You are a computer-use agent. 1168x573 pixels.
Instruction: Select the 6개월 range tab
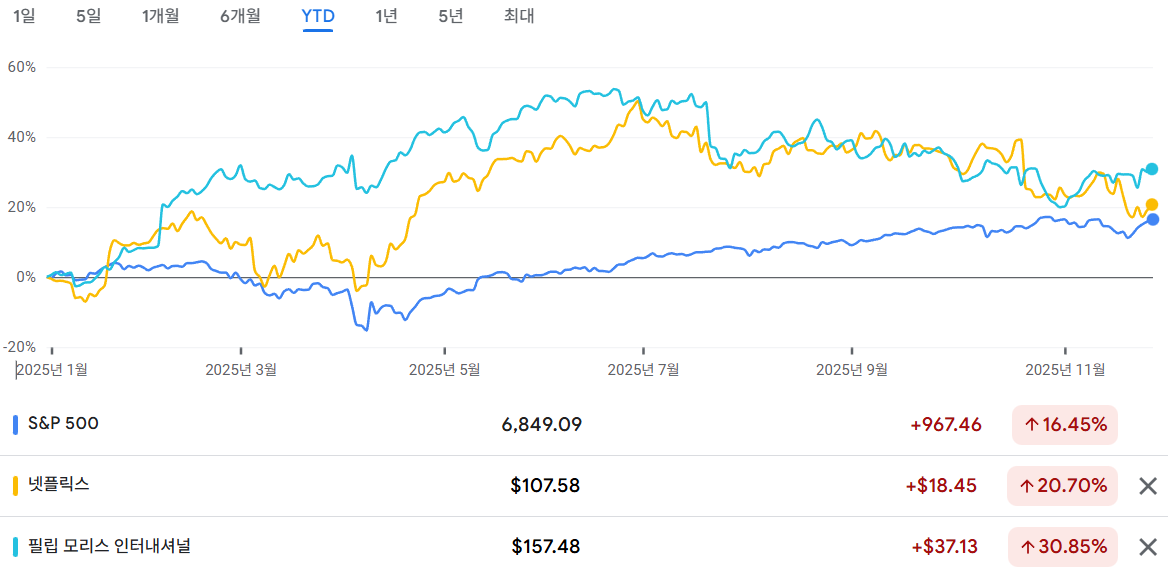pos(240,16)
